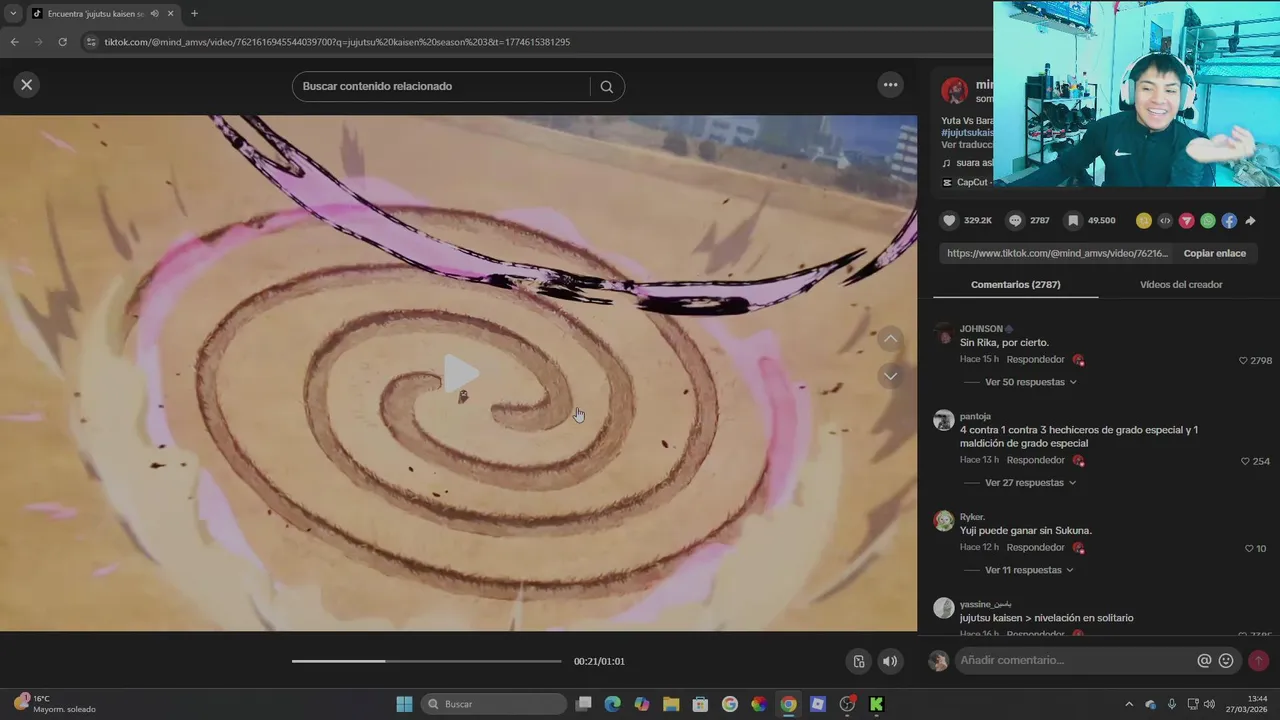This screenshot has height=720, width=1280.
Task: Click the yellow repost share icon
Action: (1143, 220)
